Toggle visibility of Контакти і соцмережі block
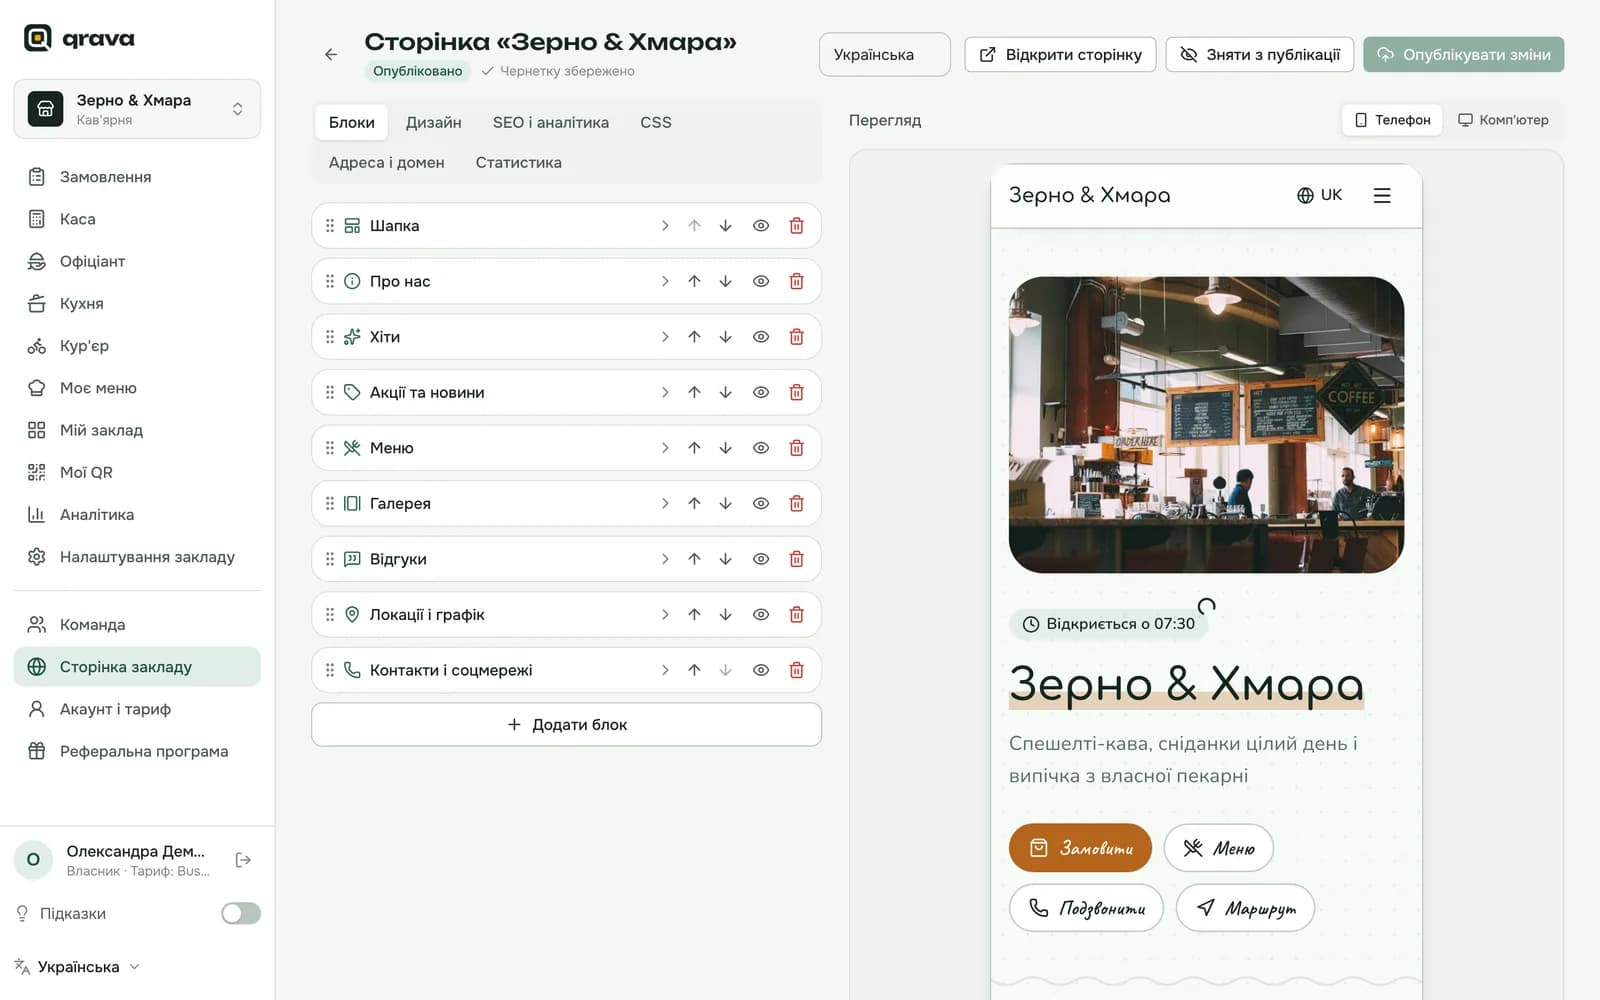The width and height of the screenshot is (1600, 1000). click(761, 670)
